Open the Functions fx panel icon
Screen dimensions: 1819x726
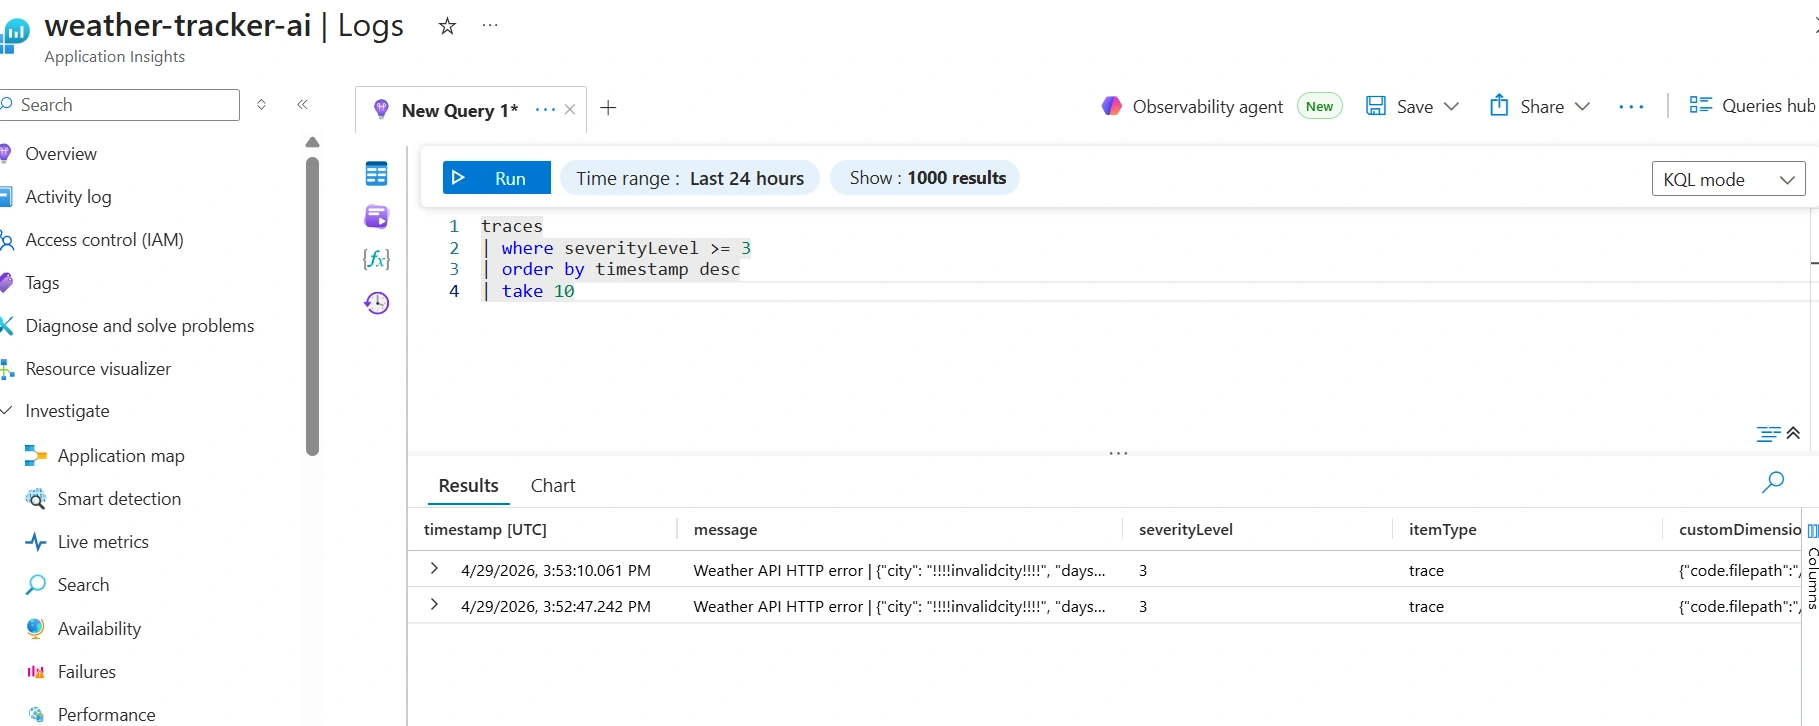pos(376,260)
